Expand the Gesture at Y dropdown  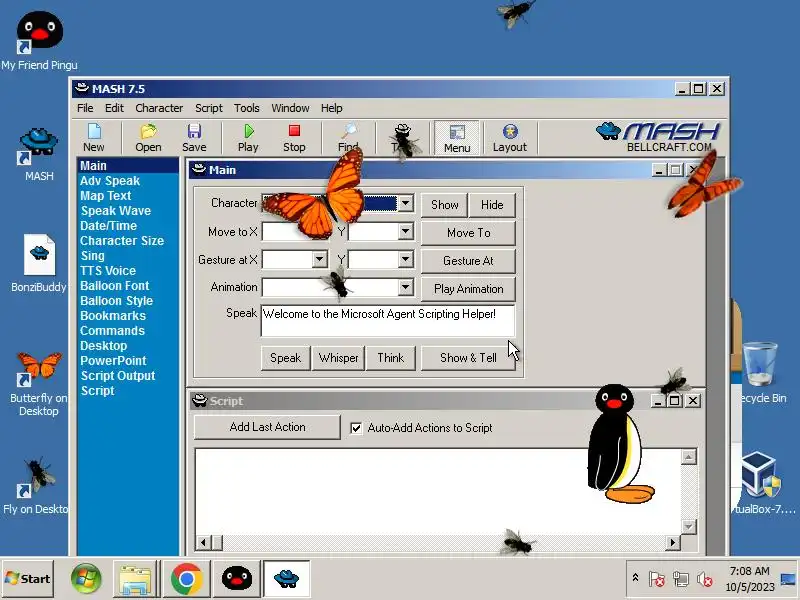[x=405, y=259]
